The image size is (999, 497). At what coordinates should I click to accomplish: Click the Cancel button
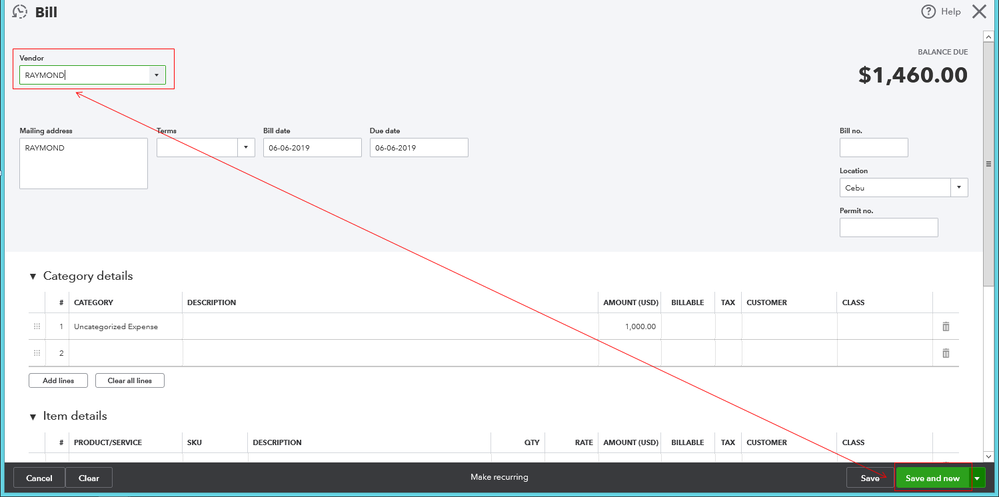39,478
